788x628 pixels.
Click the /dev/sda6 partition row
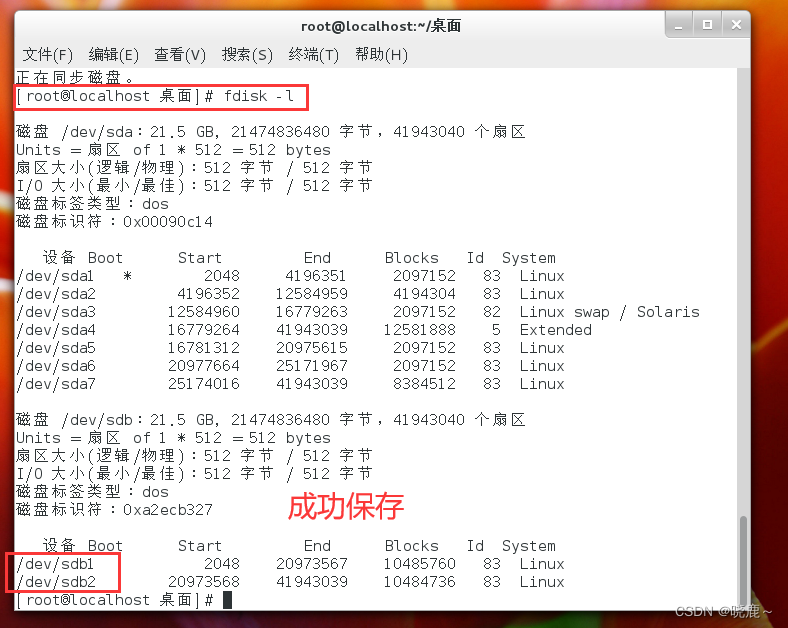290,366
